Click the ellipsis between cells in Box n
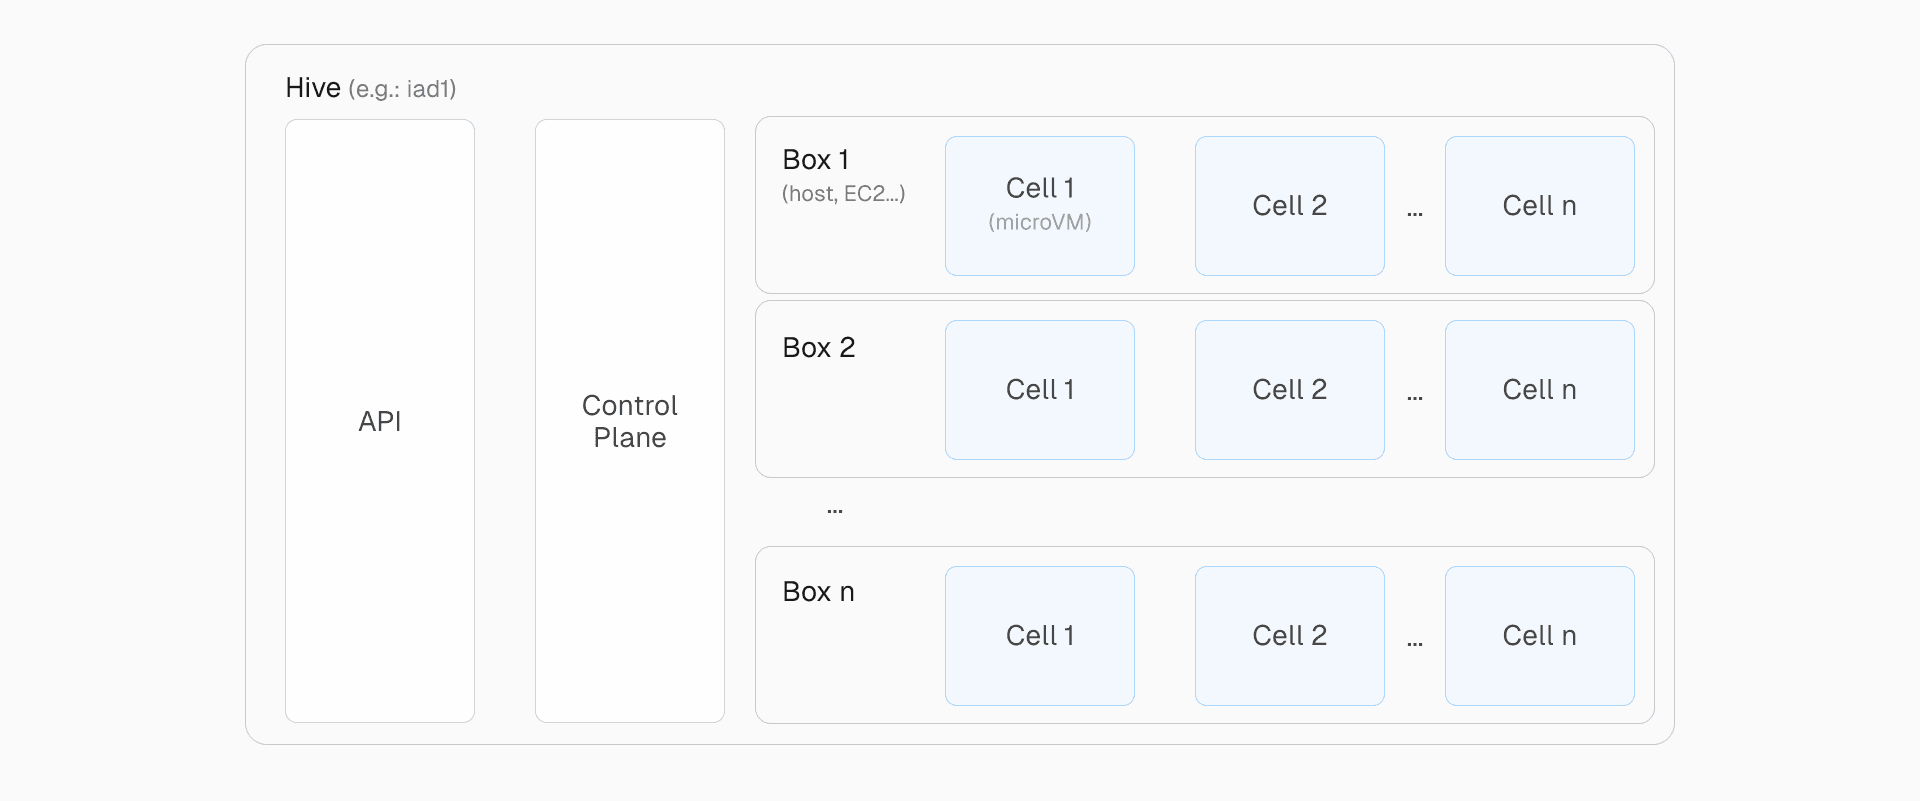The width and height of the screenshot is (1920, 801). (1415, 643)
